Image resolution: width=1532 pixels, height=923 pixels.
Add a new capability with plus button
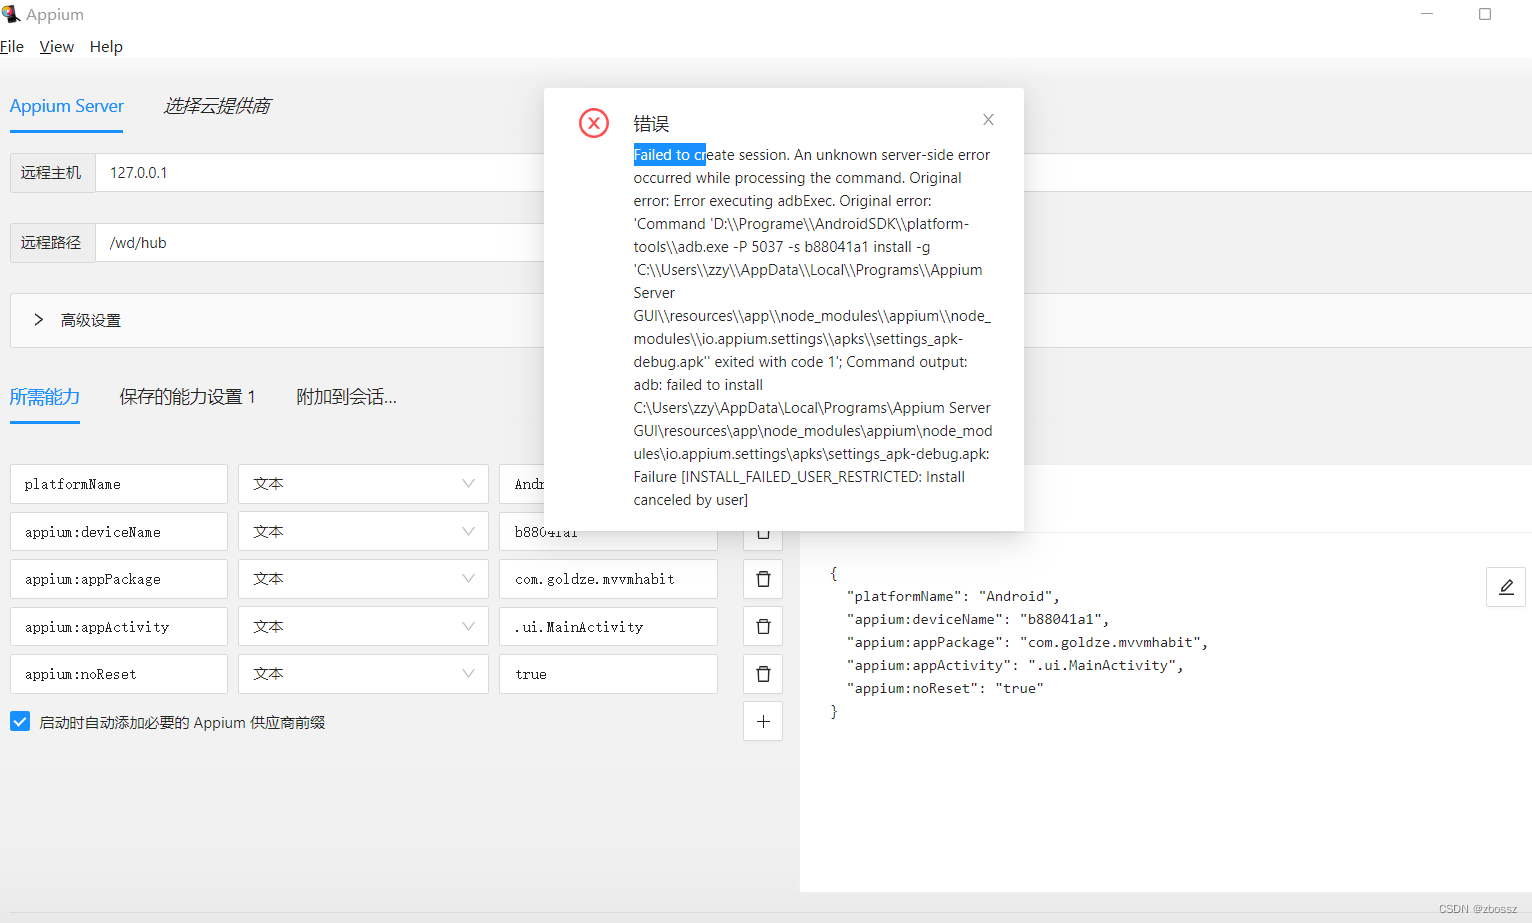[763, 721]
